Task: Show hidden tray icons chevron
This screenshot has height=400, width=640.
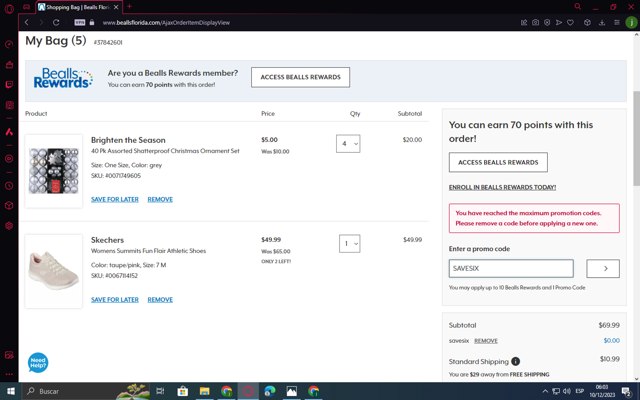Action: click(545, 391)
